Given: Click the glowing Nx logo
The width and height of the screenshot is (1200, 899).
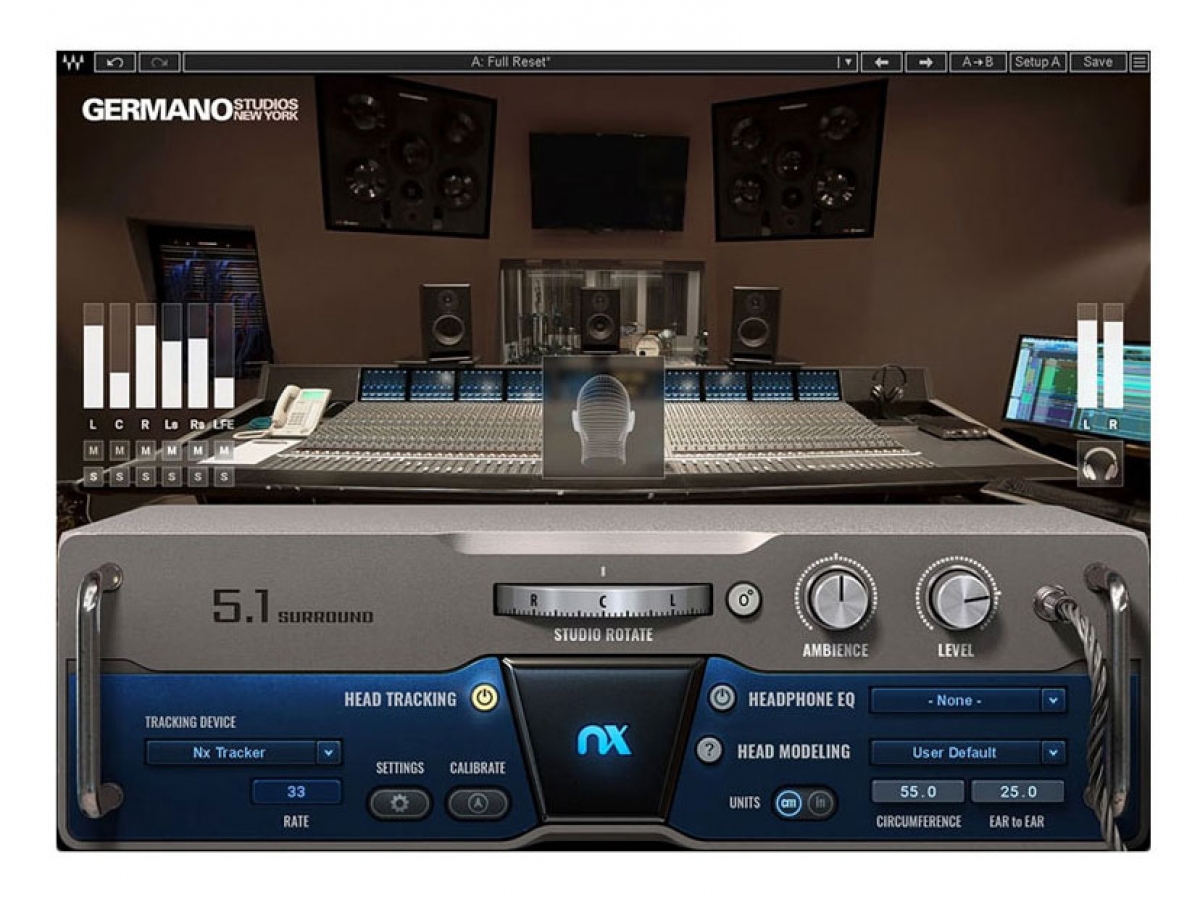Looking at the screenshot, I should click(x=604, y=740).
